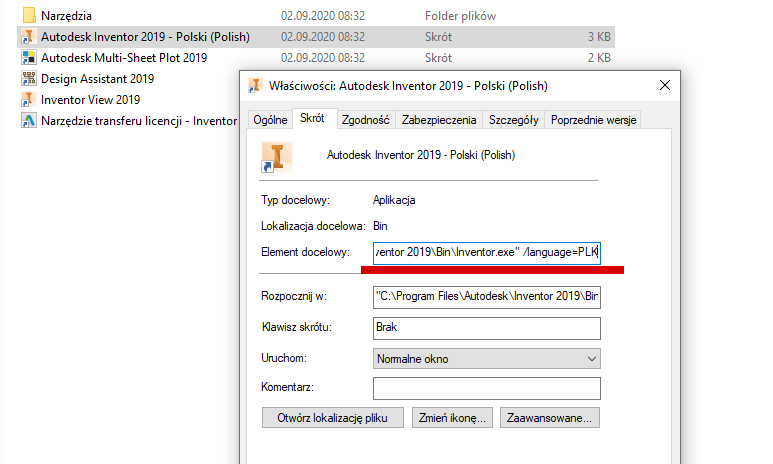Click the Narzędzie transferu licencji icon
773x464 pixels.
(x=29, y=120)
